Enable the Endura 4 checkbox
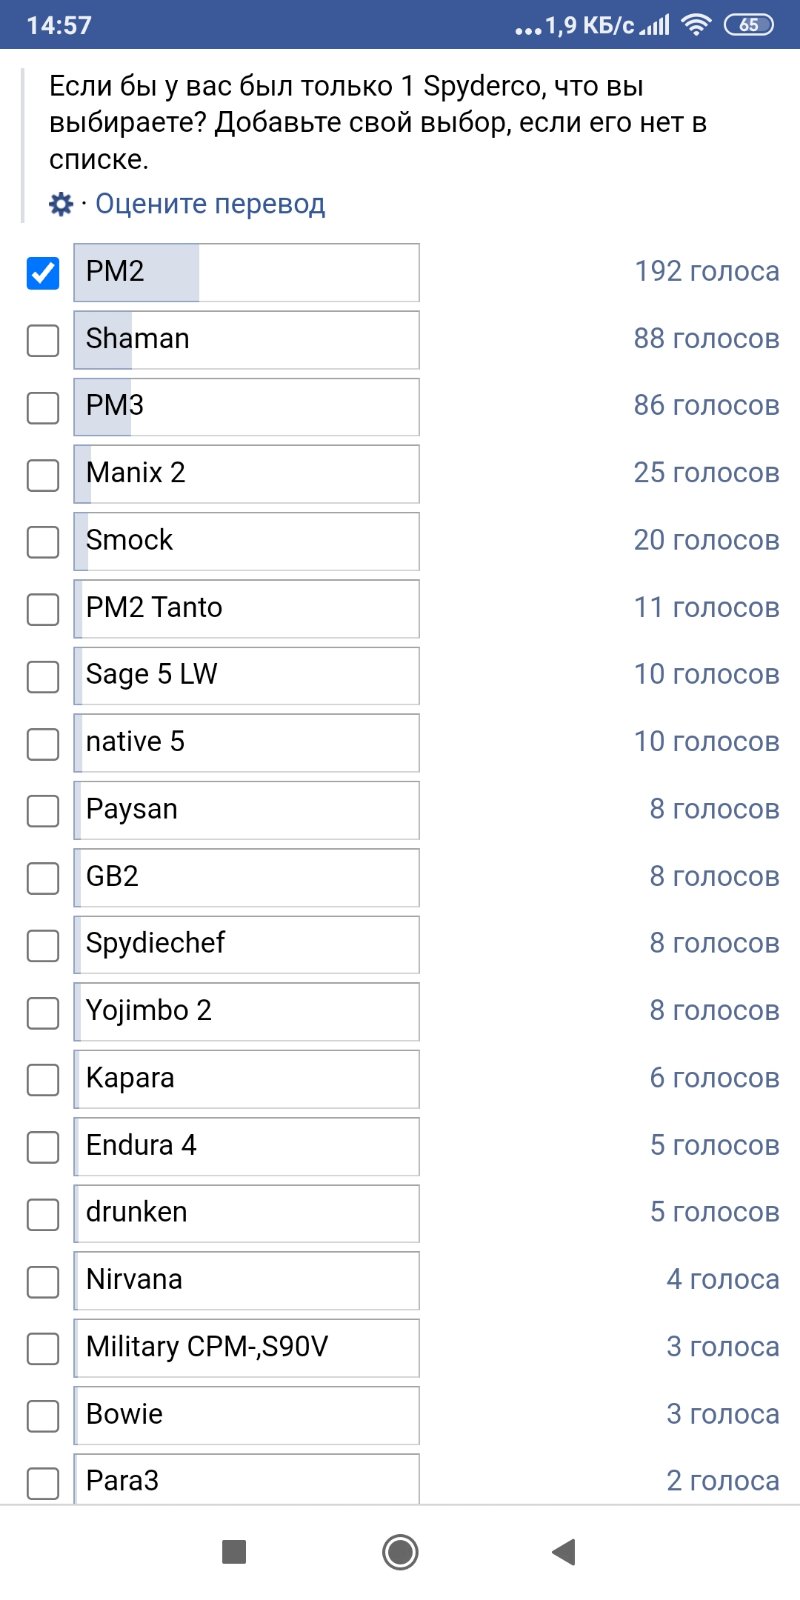Image resolution: width=800 pixels, height=1600 pixels. click(43, 1147)
